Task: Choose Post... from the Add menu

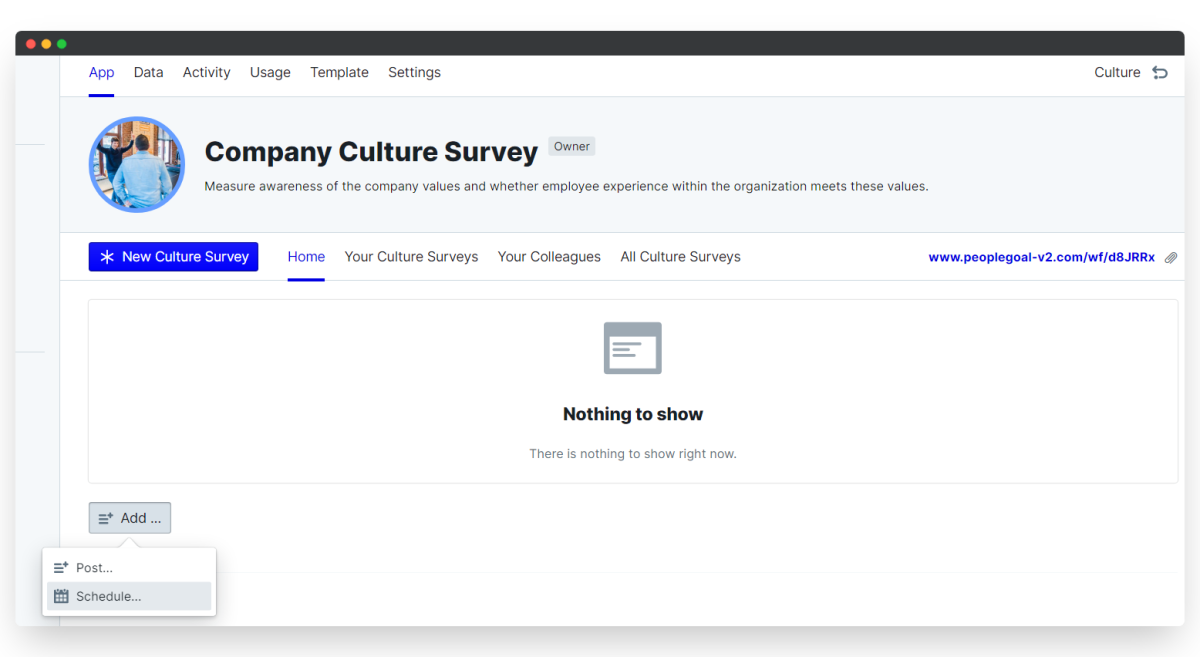Action: click(129, 567)
